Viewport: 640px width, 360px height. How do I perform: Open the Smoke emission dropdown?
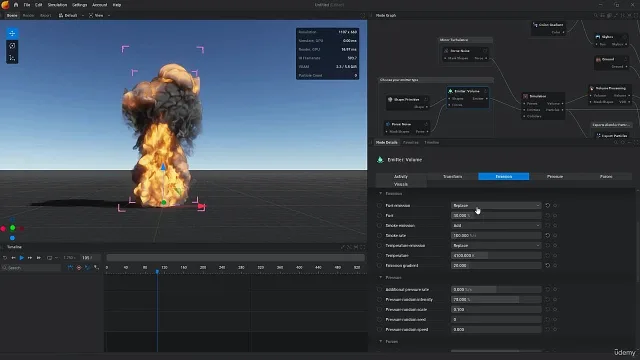(x=496, y=225)
